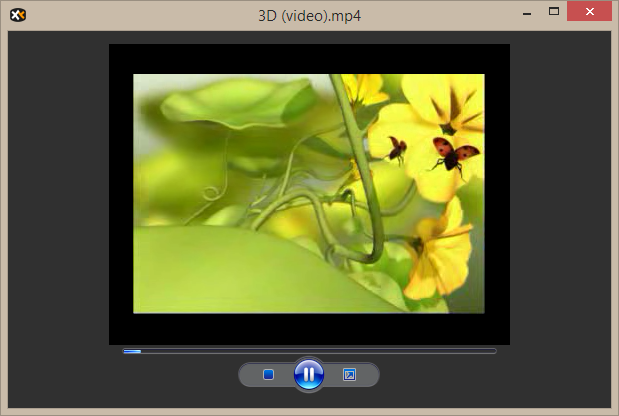
Task: Click the control bar between stop and pause
Action: click(x=285, y=374)
